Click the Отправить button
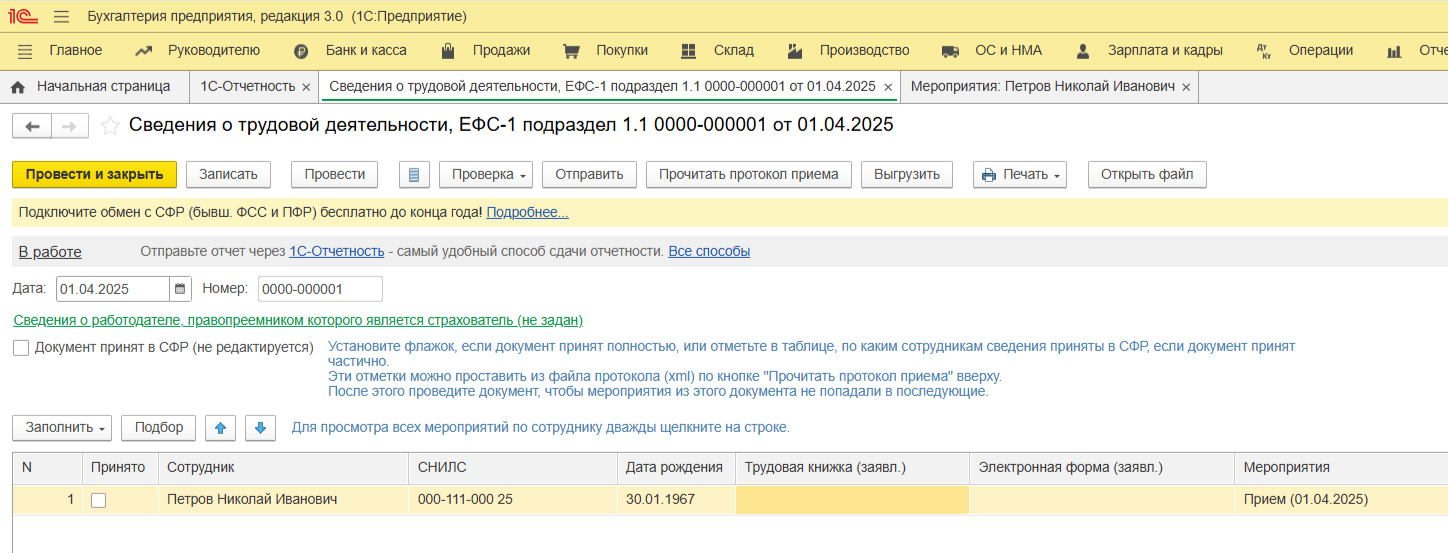 (x=589, y=174)
